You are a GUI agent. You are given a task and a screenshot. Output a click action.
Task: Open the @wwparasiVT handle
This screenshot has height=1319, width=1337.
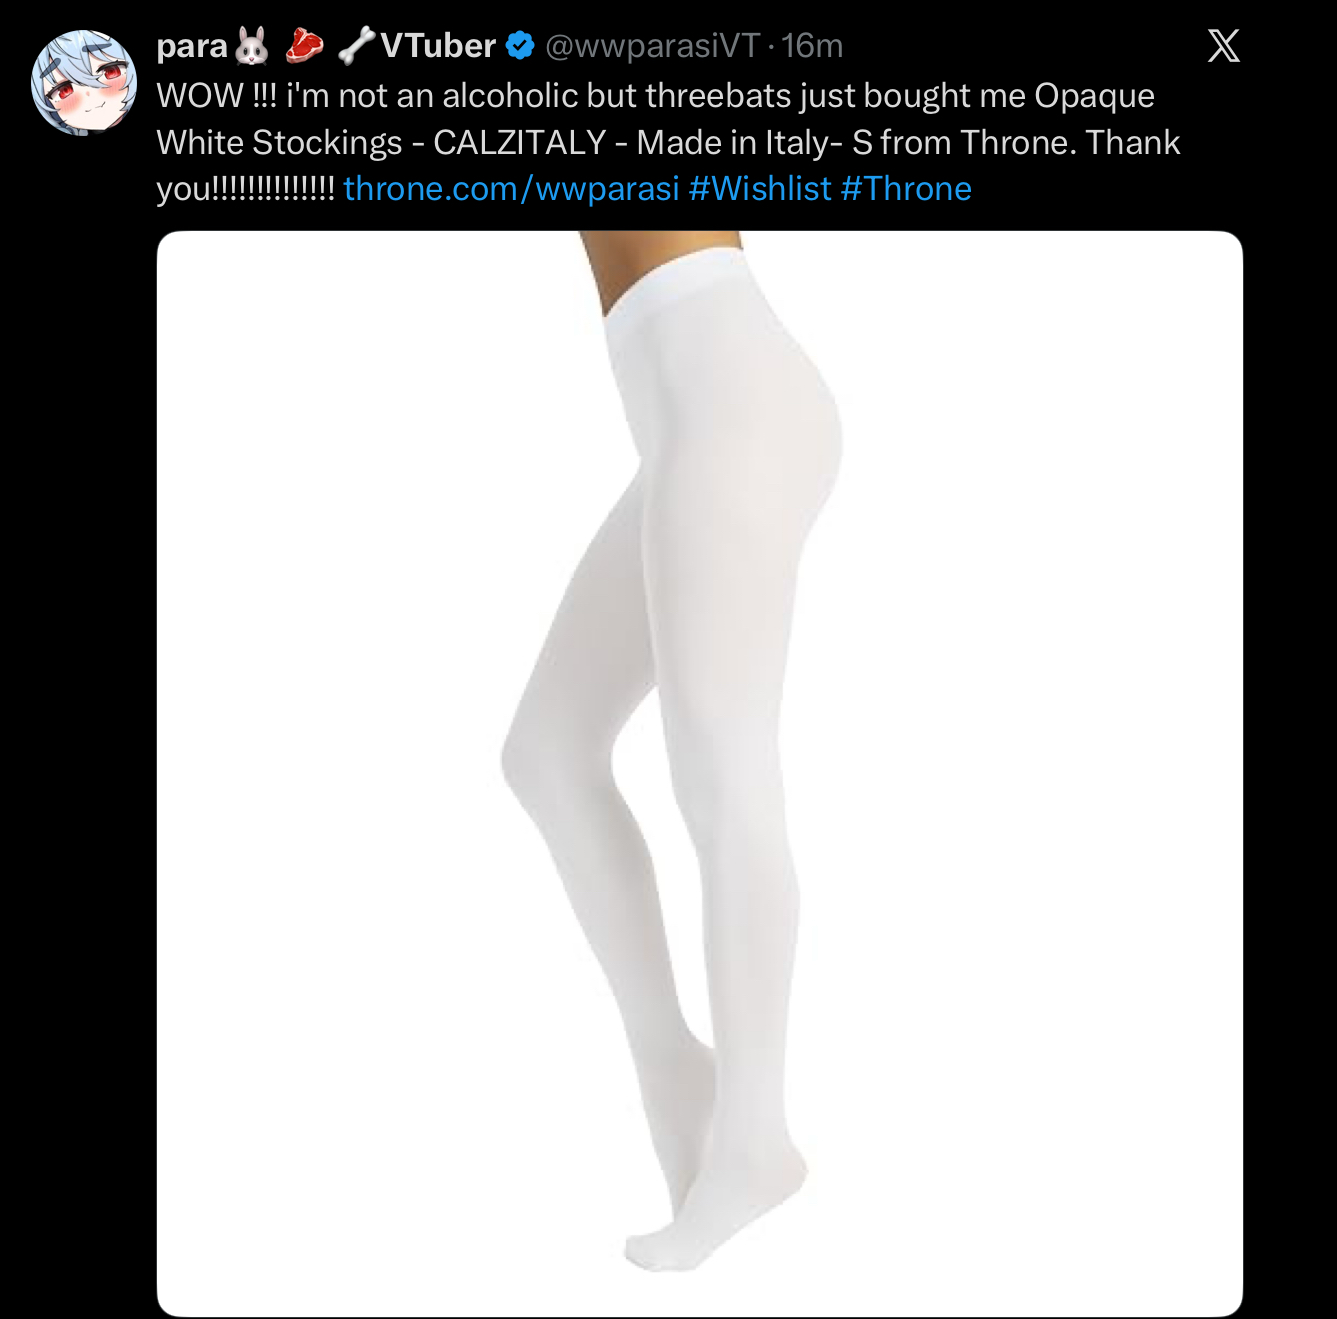[652, 46]
